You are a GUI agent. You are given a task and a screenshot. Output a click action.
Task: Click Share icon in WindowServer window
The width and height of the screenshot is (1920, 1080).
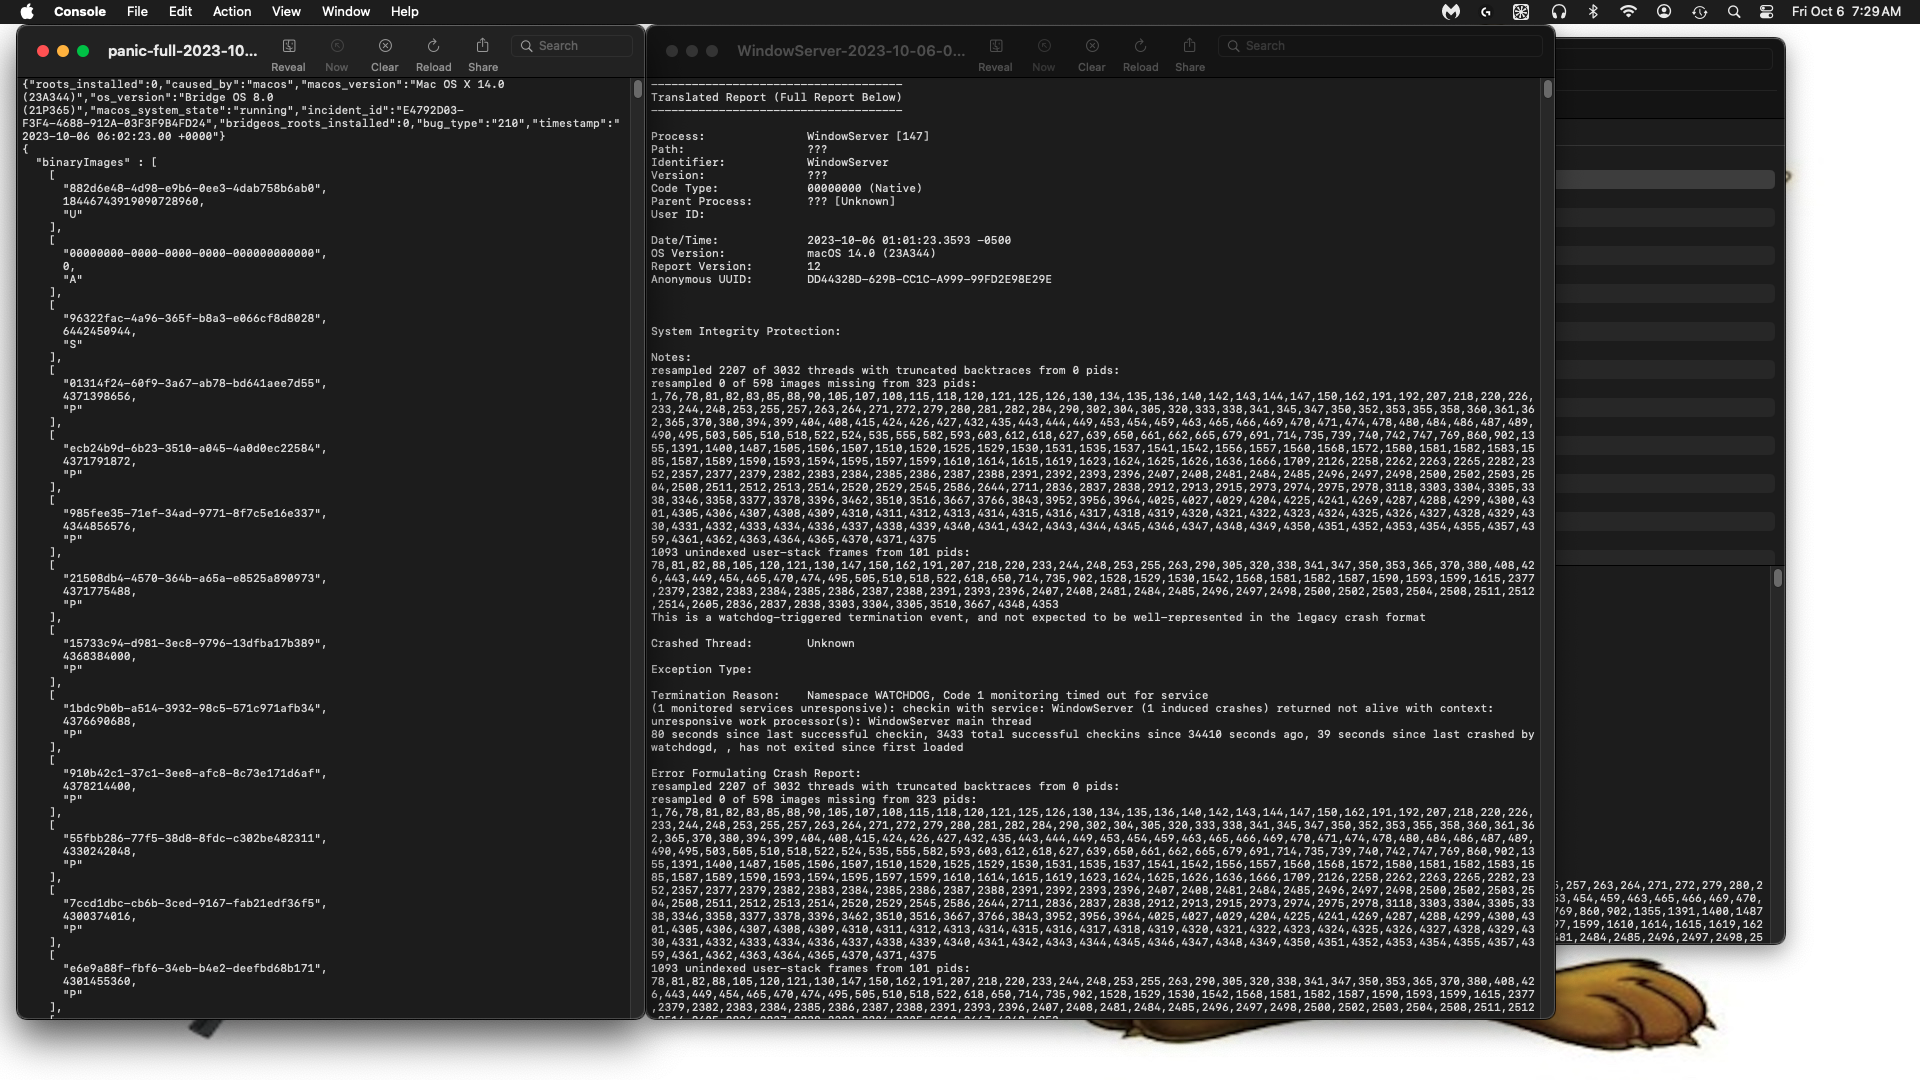1189,46
